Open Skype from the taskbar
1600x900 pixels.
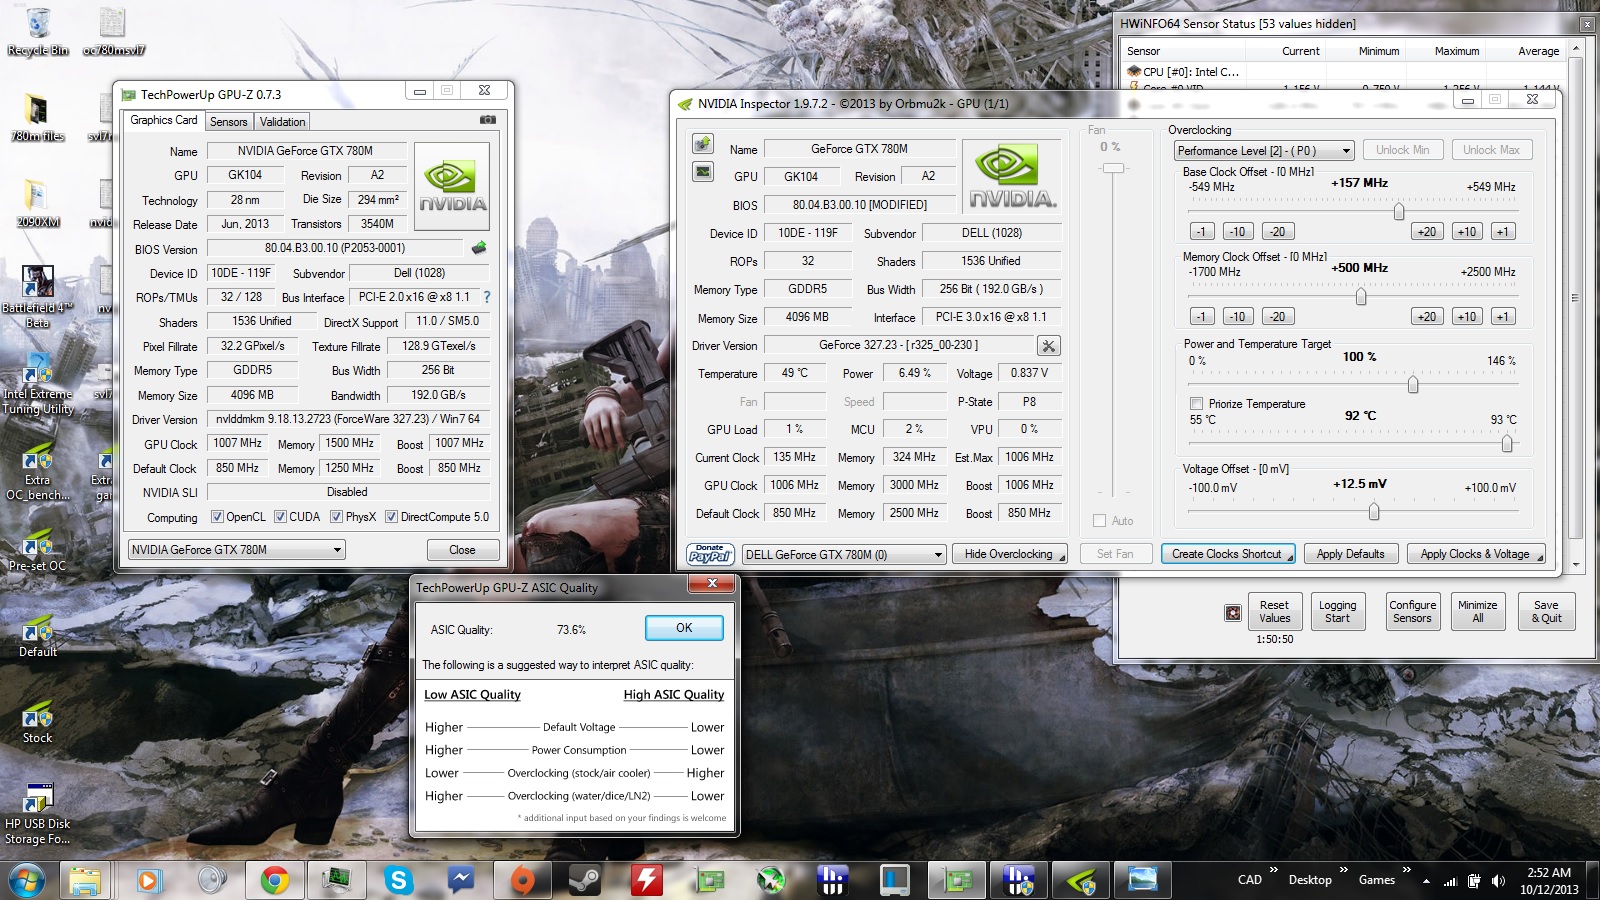(x=399, y=880)
